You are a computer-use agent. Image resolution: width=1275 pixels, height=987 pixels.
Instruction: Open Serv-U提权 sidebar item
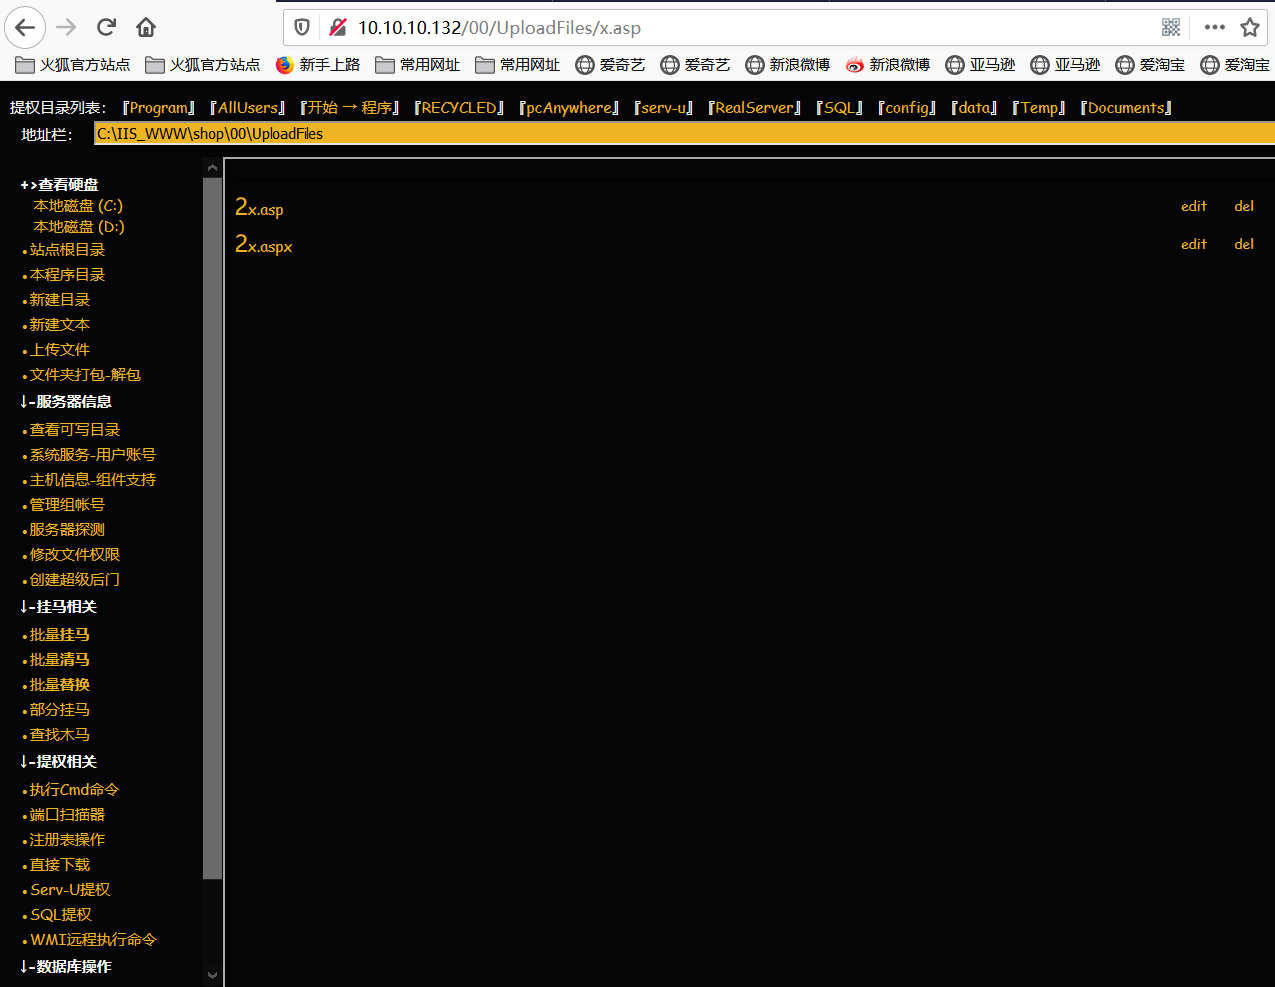coord(70,890)
